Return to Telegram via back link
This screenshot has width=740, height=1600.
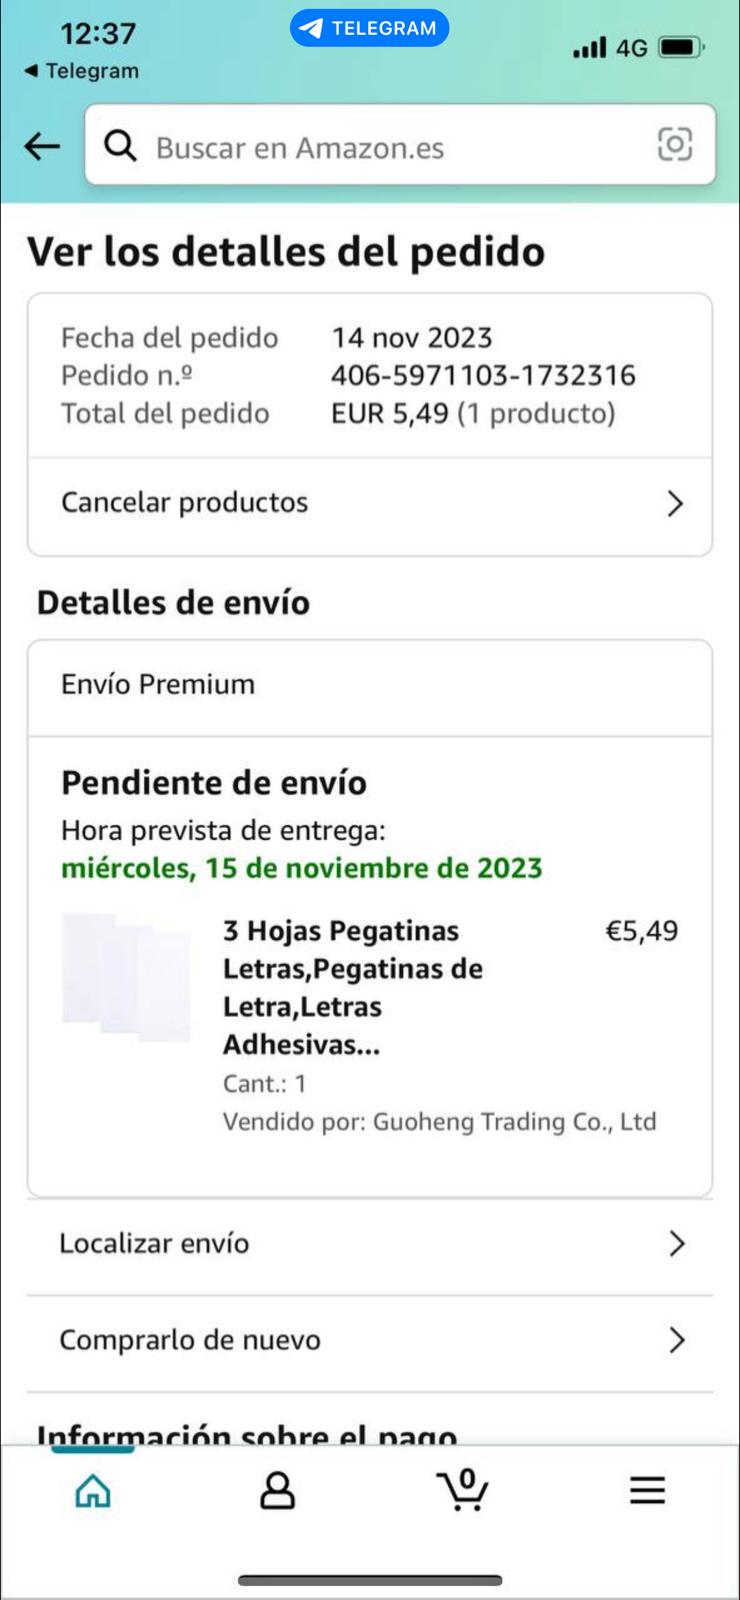82,71
